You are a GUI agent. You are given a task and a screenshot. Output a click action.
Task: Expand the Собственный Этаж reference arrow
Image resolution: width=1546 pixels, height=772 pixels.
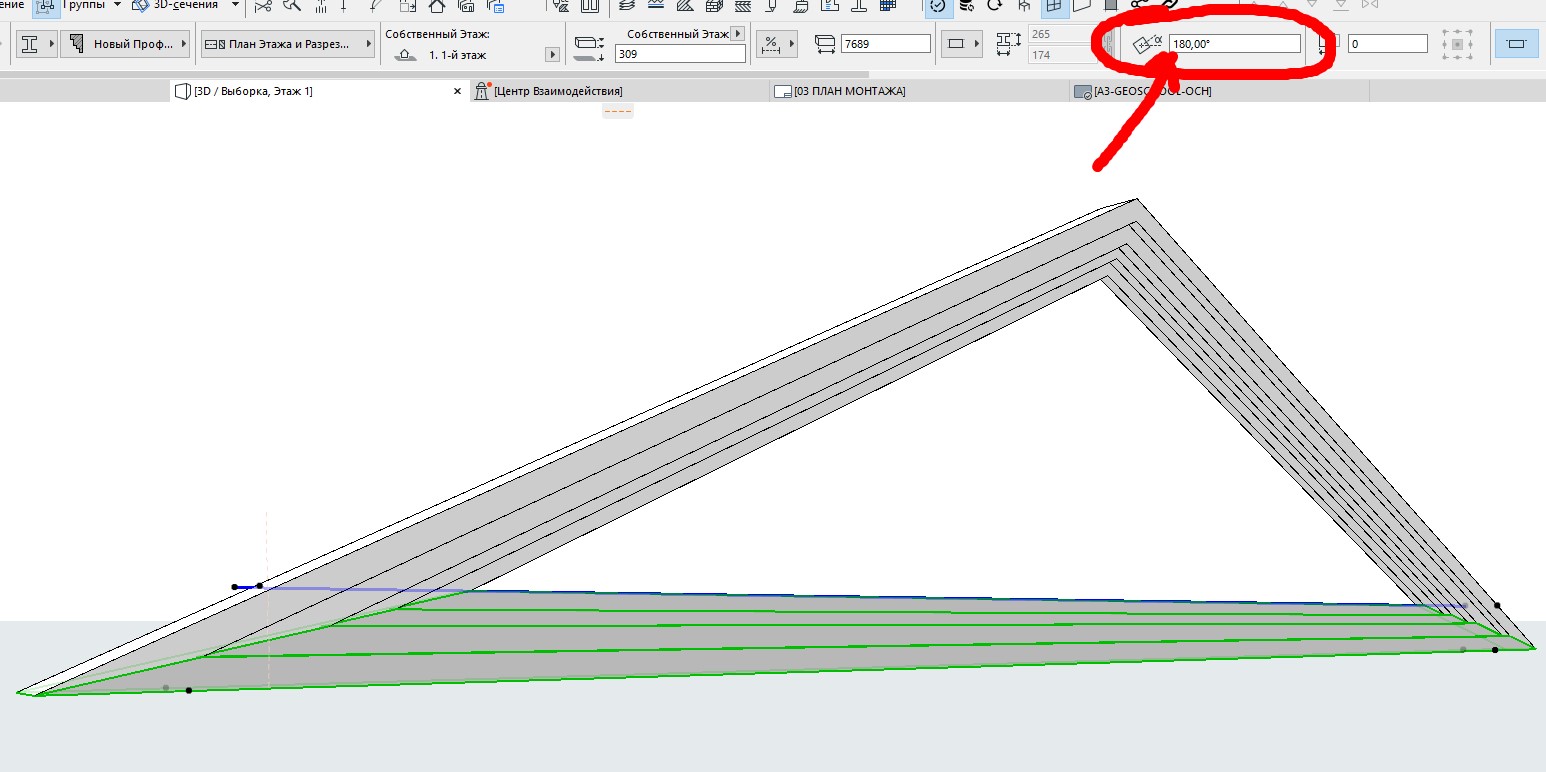pyautogui.click(x=738, y=34)
